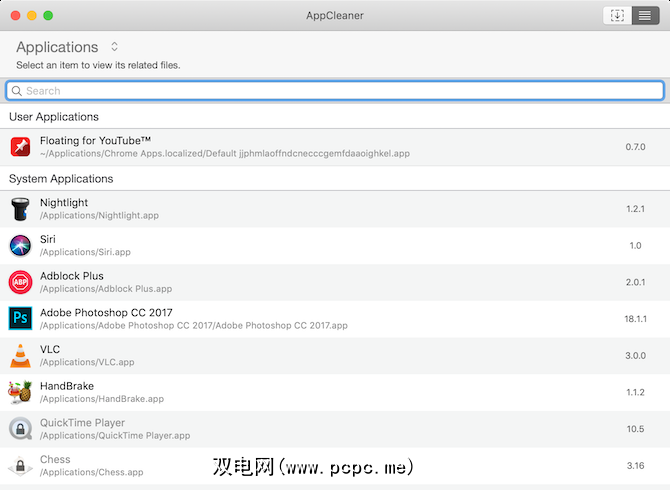This screenshot has width=670, height=490.
Task: Click version 2.0.1 value
Action: (x=635, y=282)
